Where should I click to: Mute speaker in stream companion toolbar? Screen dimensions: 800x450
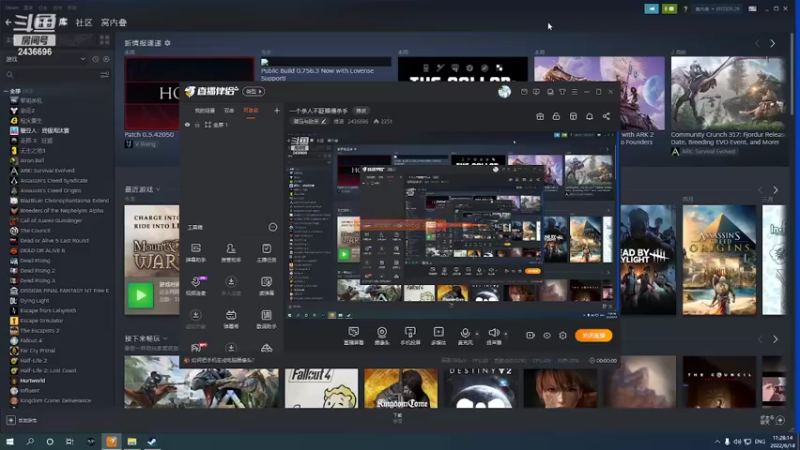point(493,335)
